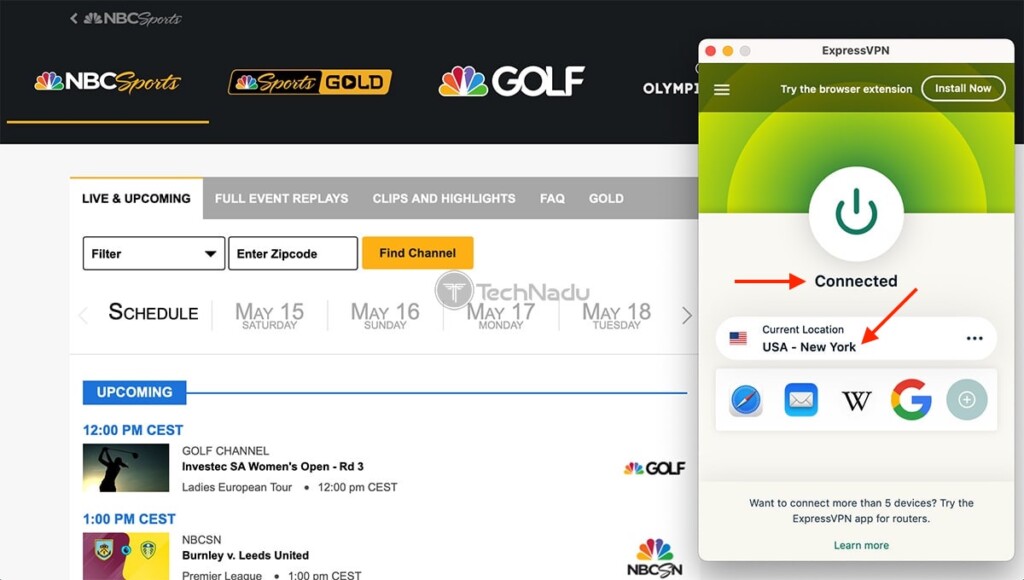The width and height of the screenshot is (1024, 580).
Task: Open Investec SA Women's Open - Rd 3
Action: tap(273, 466)
